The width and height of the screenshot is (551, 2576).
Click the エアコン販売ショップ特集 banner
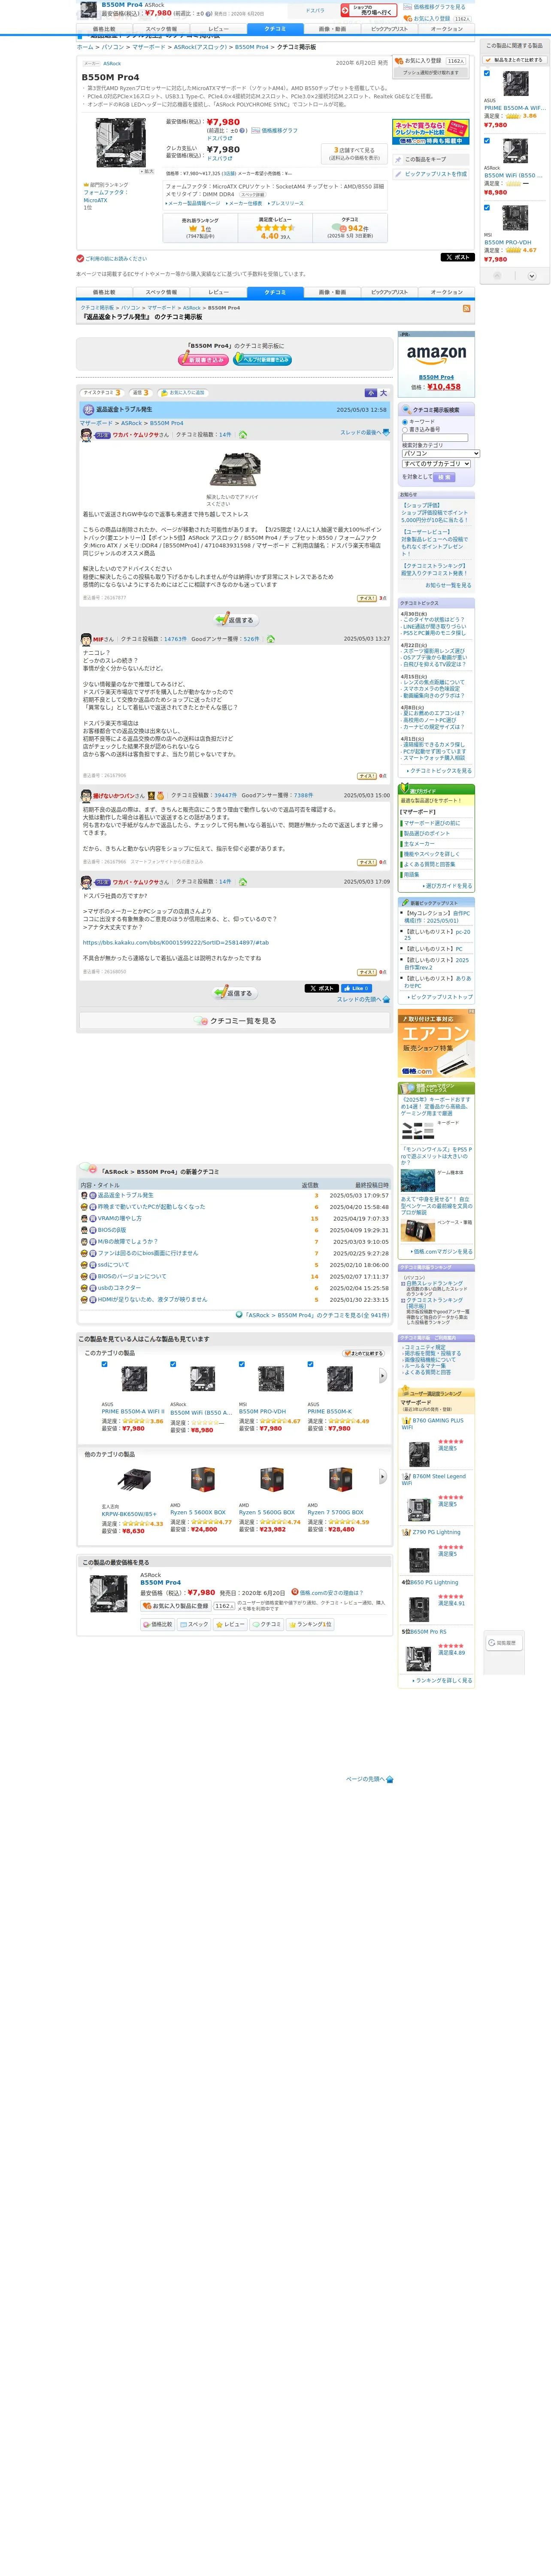(436, 1043)
